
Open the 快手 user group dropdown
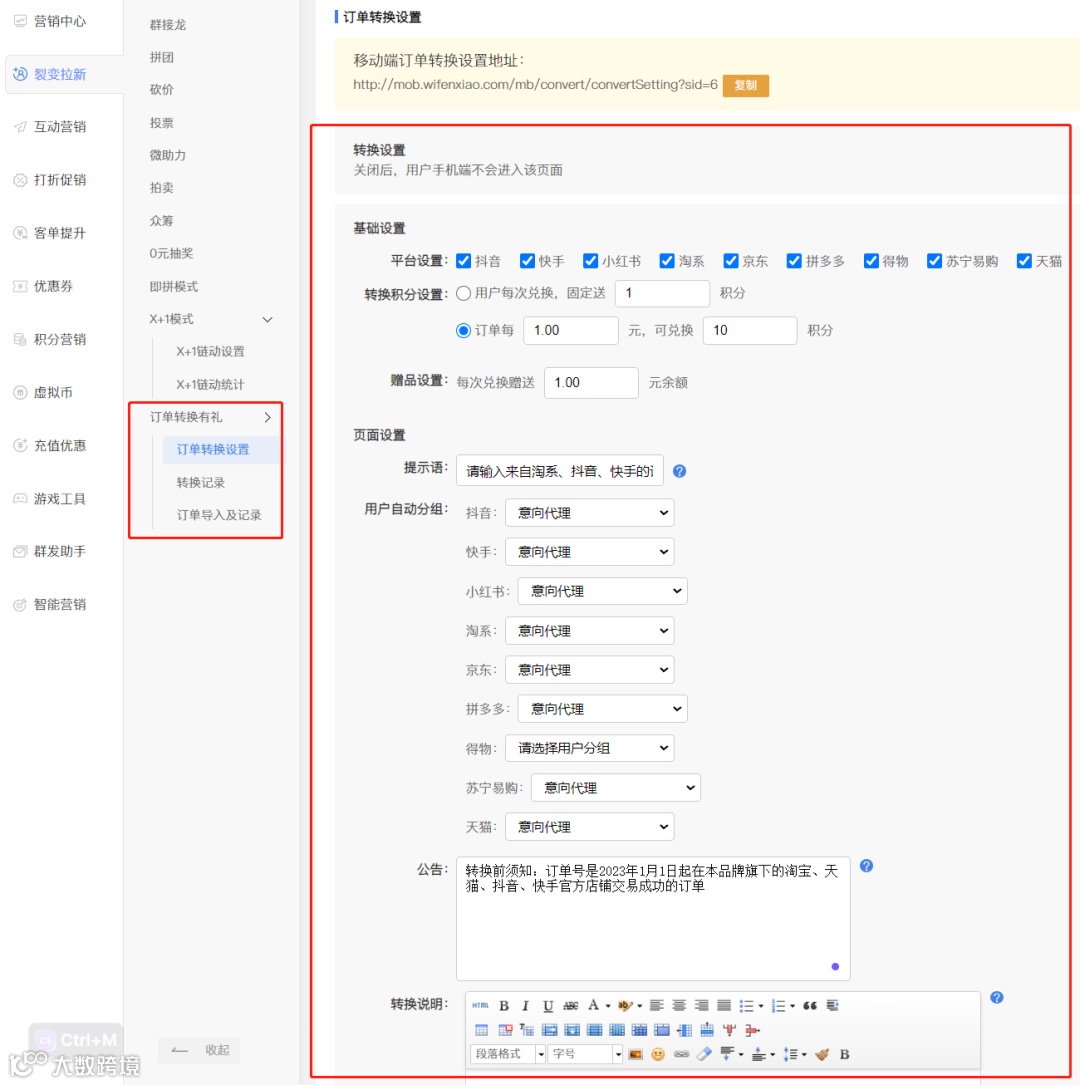point(589,552)
